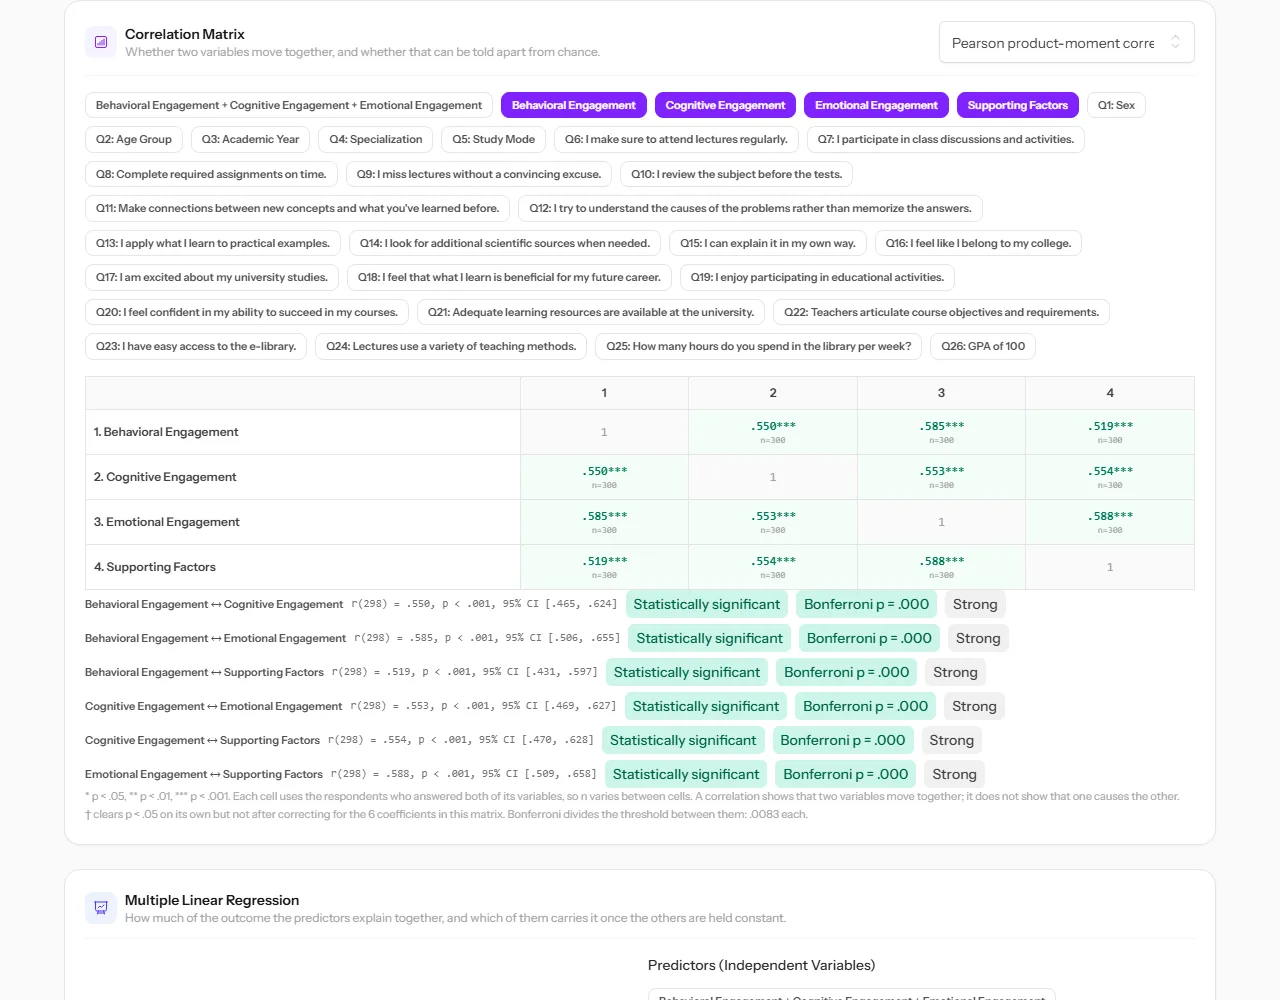Select the Q26: GPA of 100 chip
Image resolution: width=1280 pixels, height=1000 pixels.
point(983,346)
